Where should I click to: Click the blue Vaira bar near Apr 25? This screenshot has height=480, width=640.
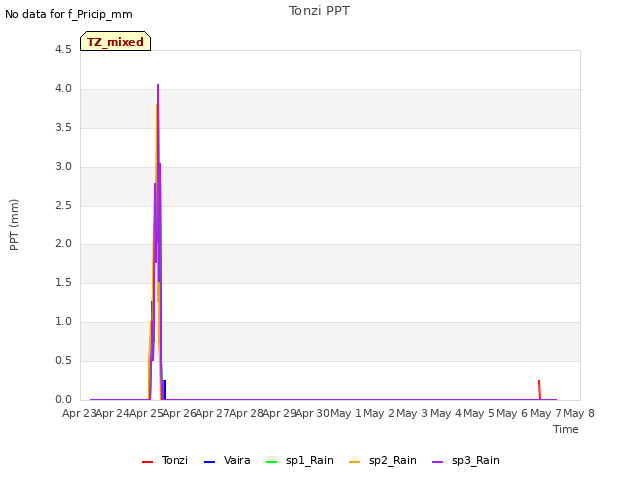[164, 390]
